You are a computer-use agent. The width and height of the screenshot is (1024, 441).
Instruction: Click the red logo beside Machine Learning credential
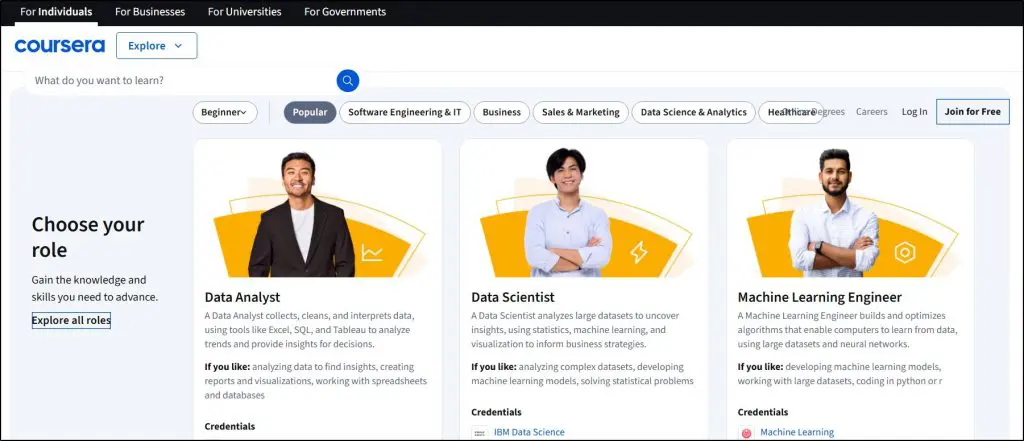click(x=746, y=433)
